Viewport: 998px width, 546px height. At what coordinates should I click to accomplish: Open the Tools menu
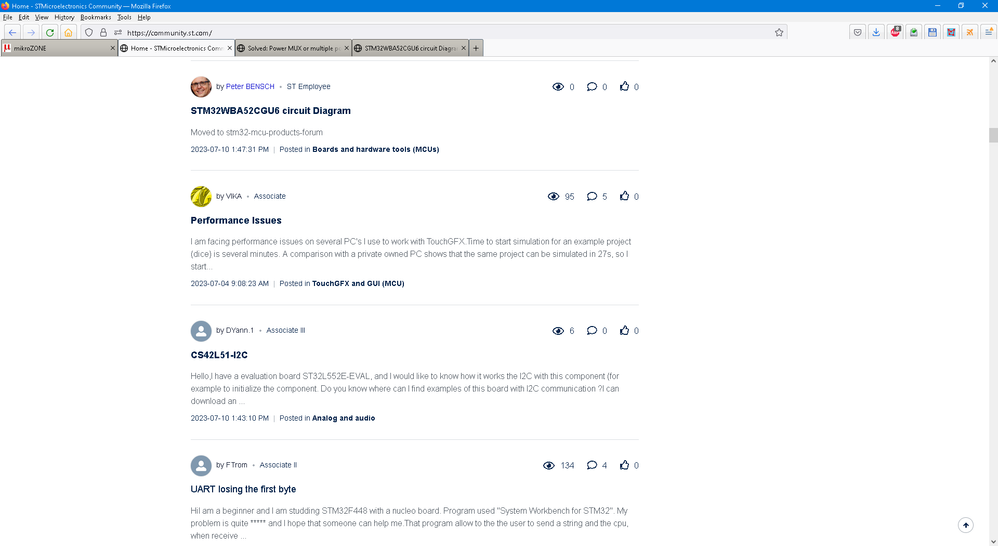click(124, 17)
